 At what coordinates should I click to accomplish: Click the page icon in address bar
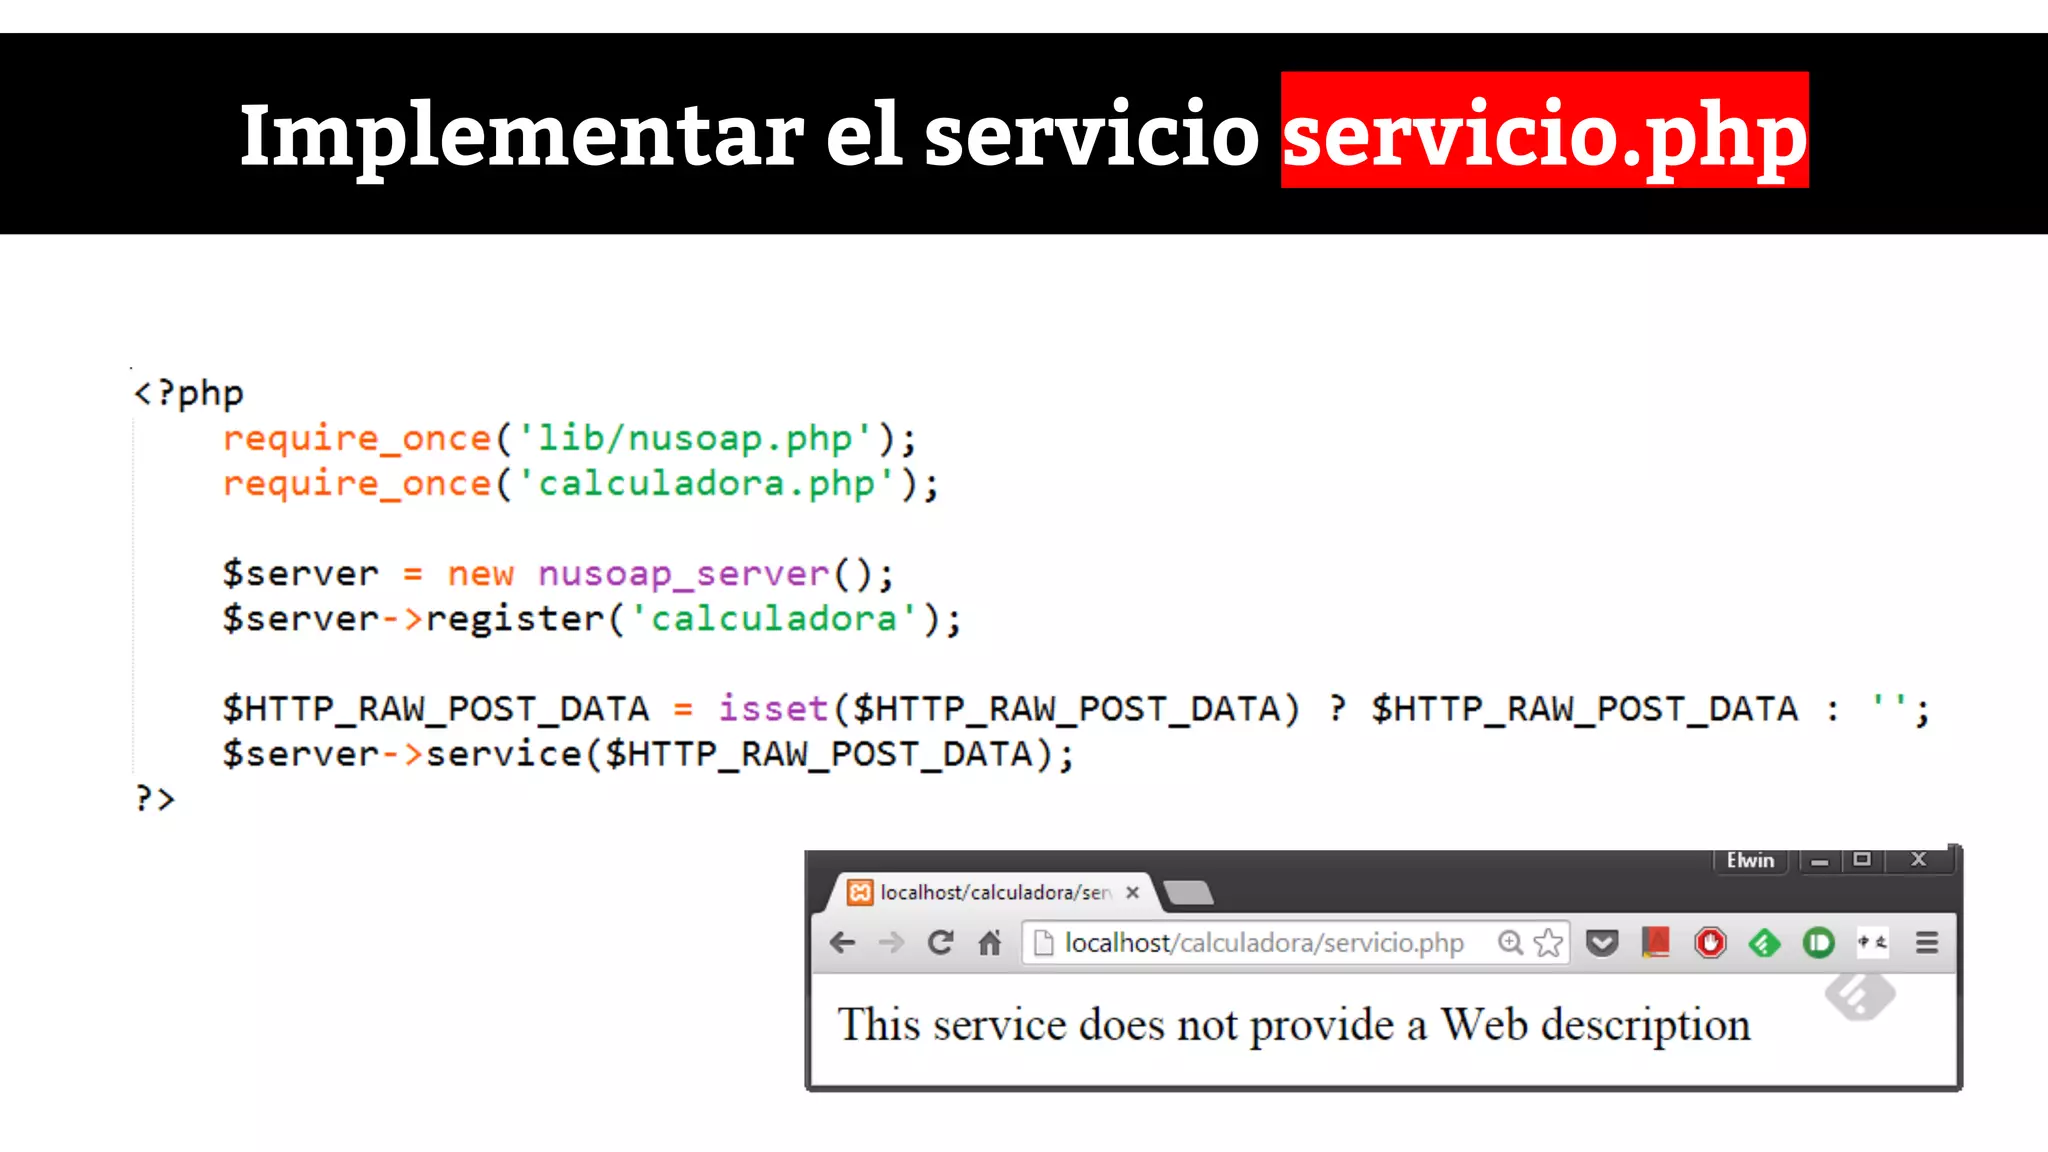tap(1043, 942)
